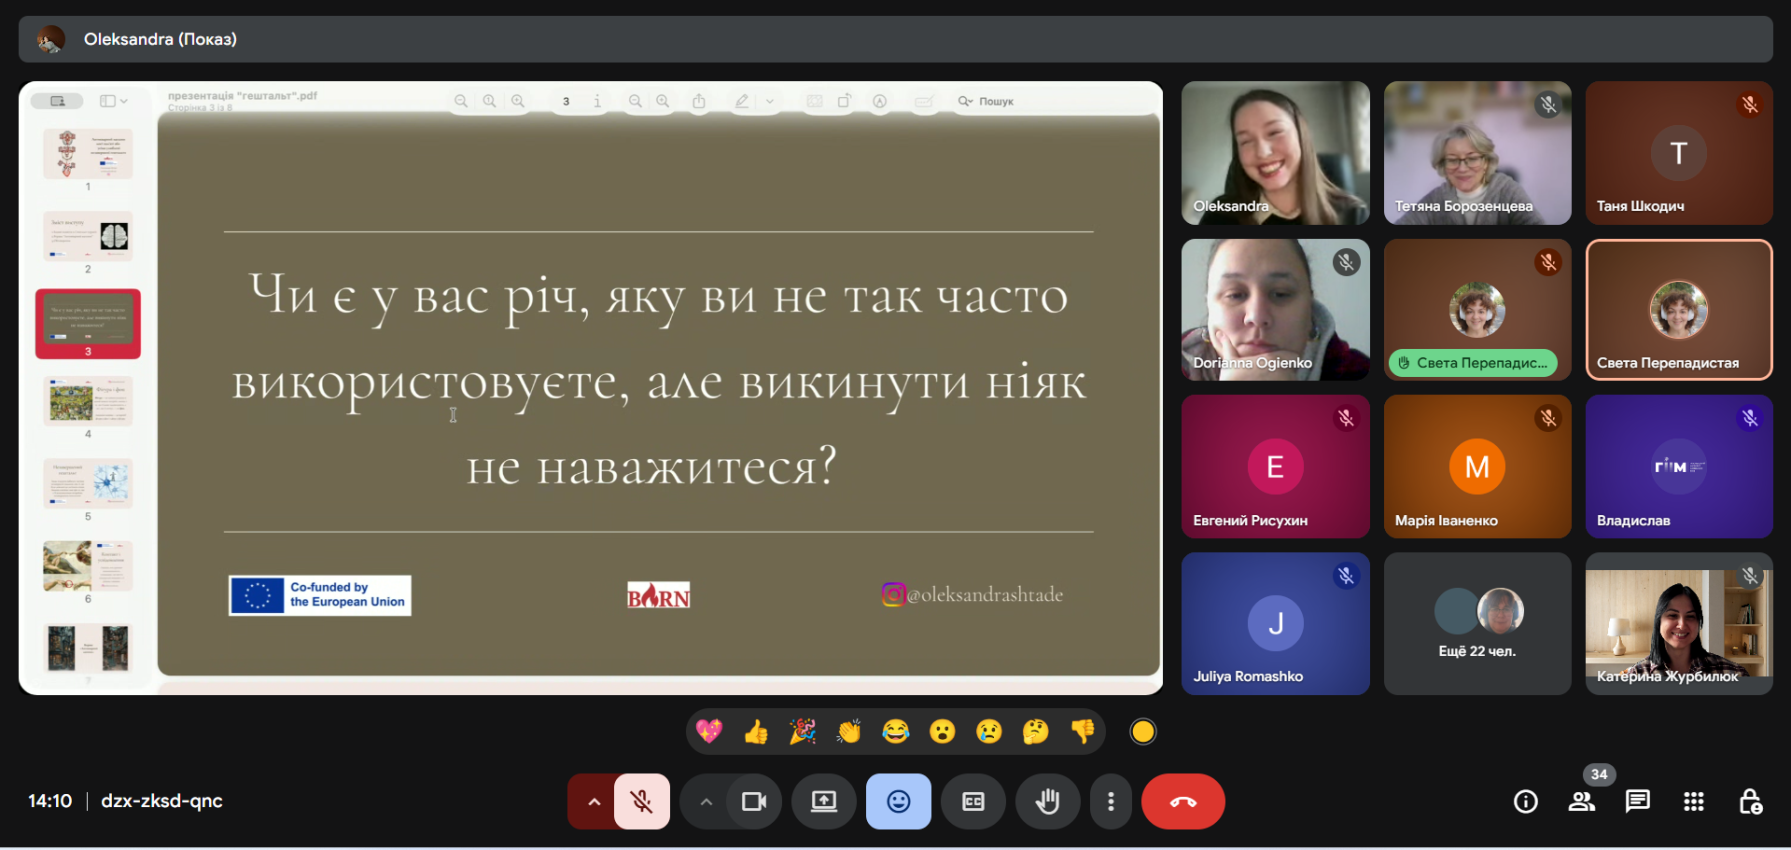1791x850 pixels.
Task: Show the participants list
Action: tap(1582, 801)
